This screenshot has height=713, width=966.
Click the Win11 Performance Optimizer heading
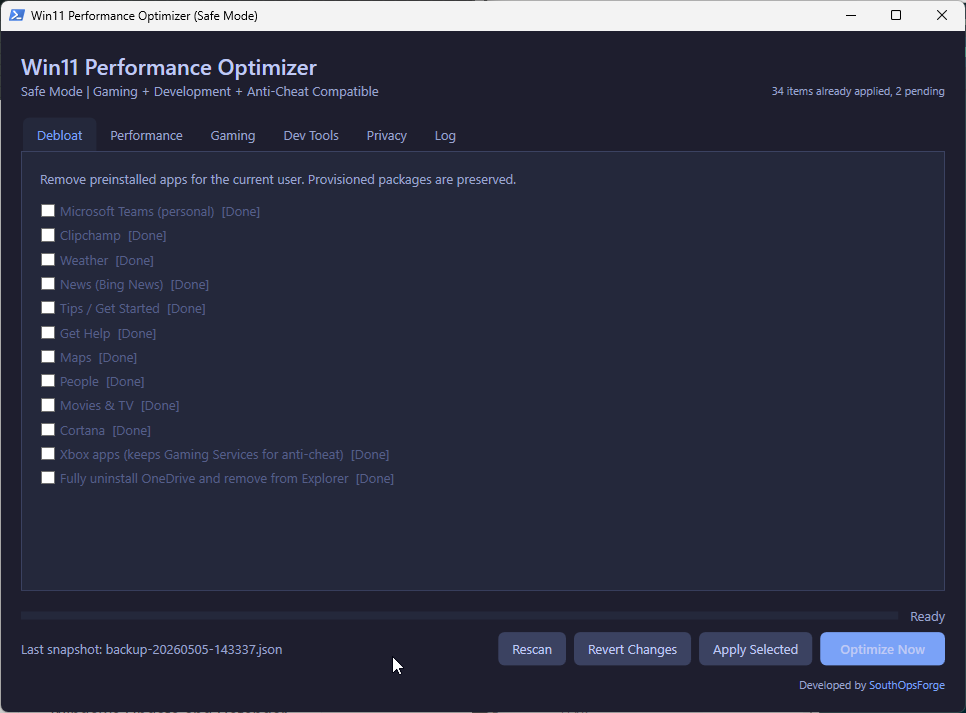tap(169, 67)
